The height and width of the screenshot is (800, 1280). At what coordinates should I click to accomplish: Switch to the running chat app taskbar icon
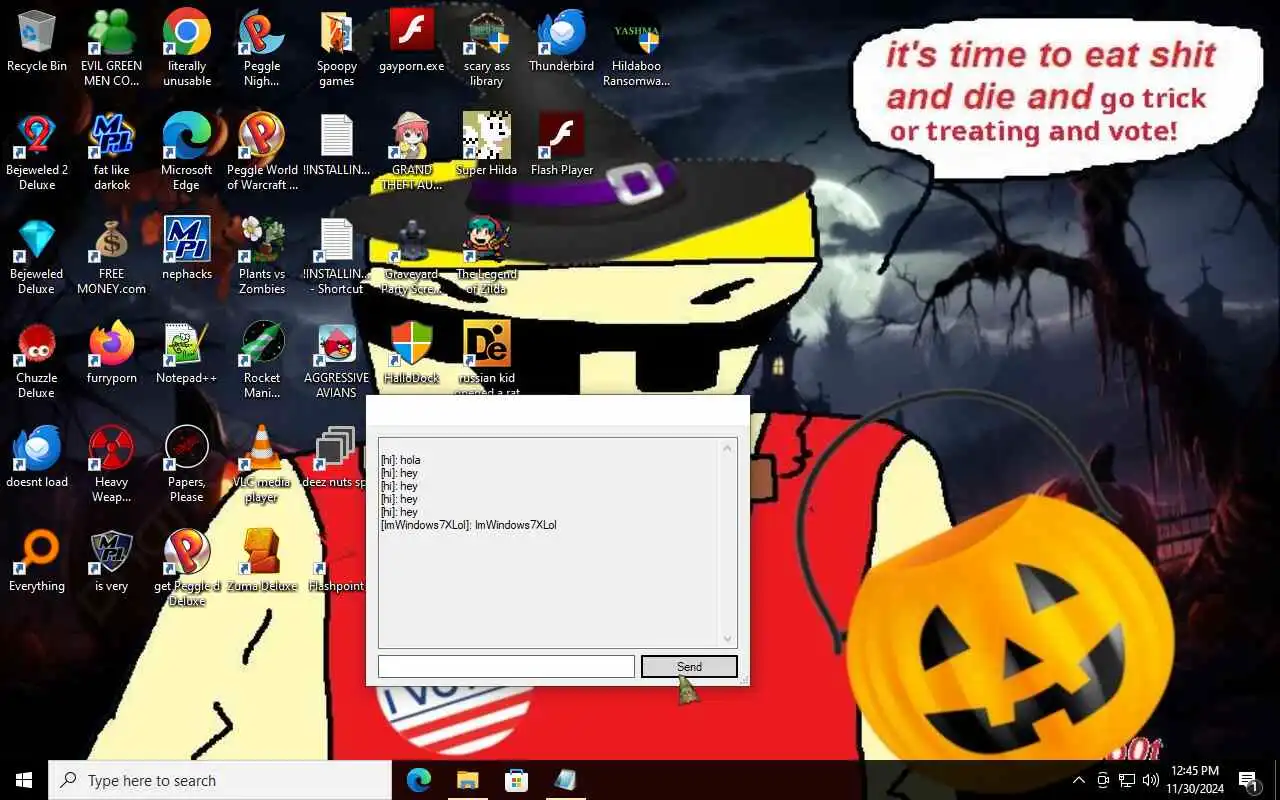coord(565,780)
